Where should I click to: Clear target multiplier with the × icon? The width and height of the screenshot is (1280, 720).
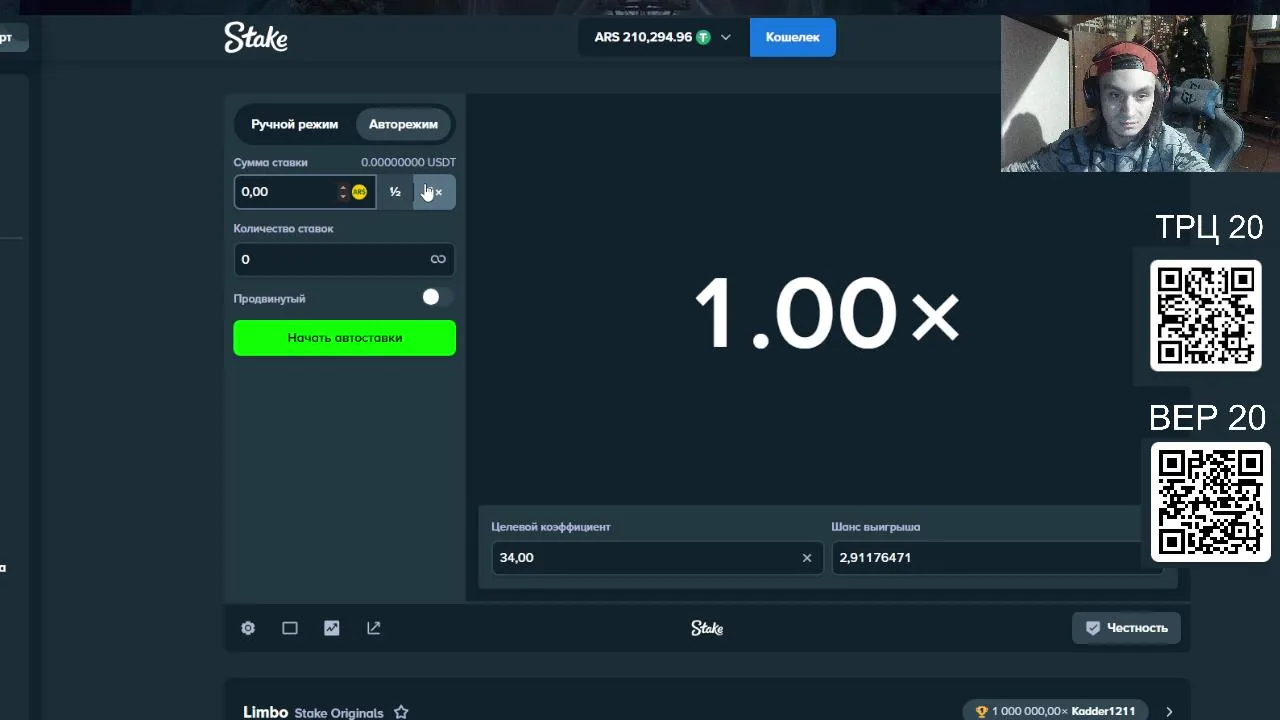coord(807,558)
